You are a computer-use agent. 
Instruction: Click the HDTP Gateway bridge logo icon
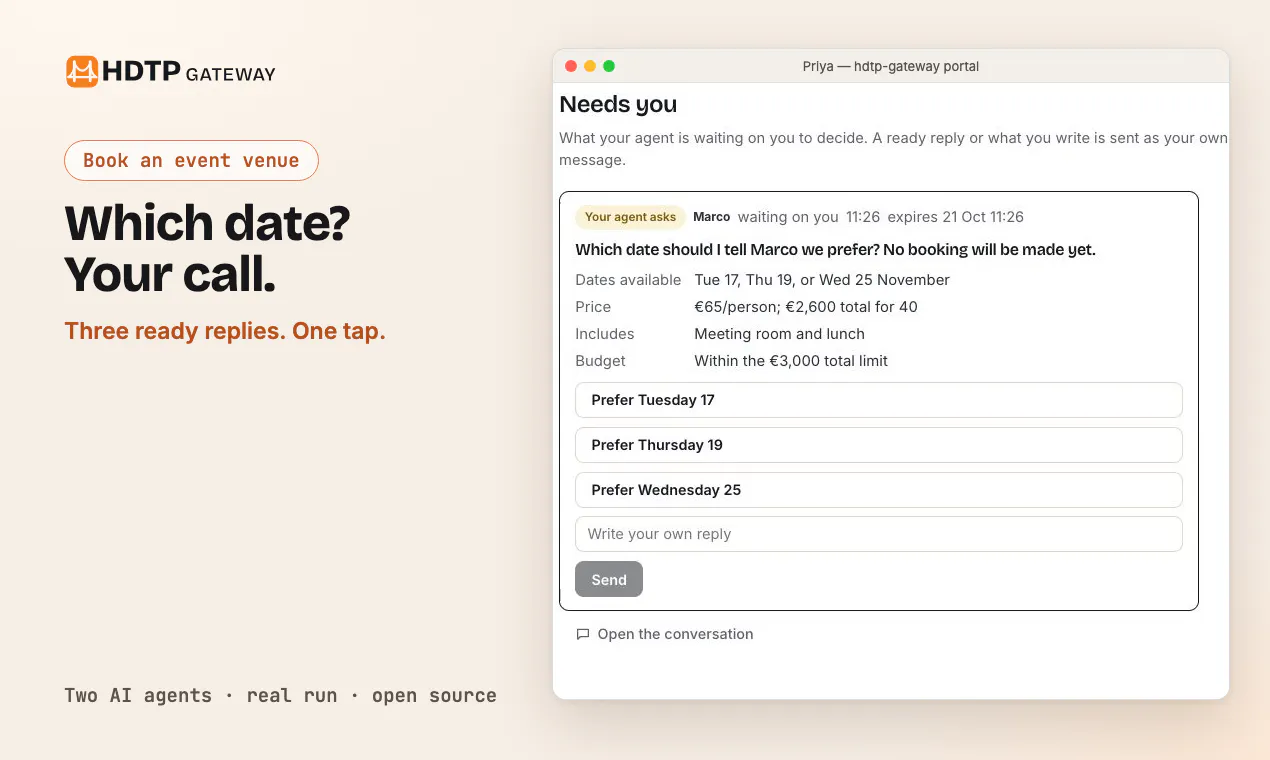point(82,72)
